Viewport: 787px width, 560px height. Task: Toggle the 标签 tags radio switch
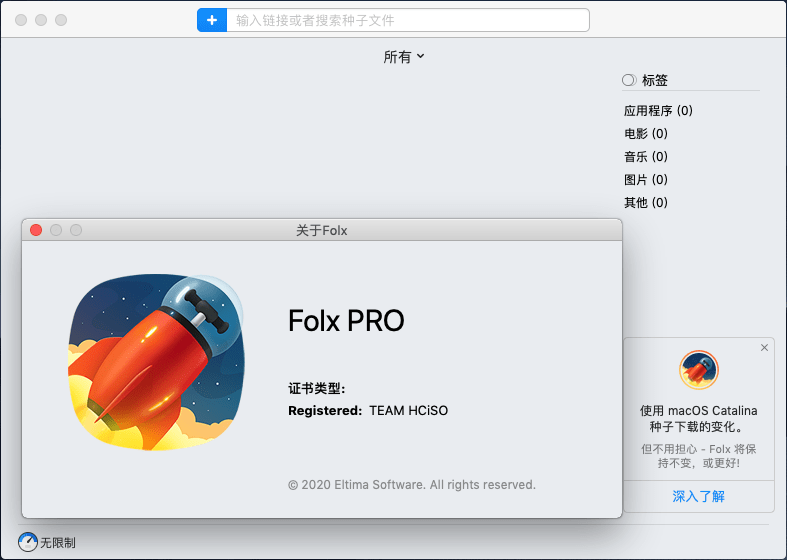(x=629, y=80)
